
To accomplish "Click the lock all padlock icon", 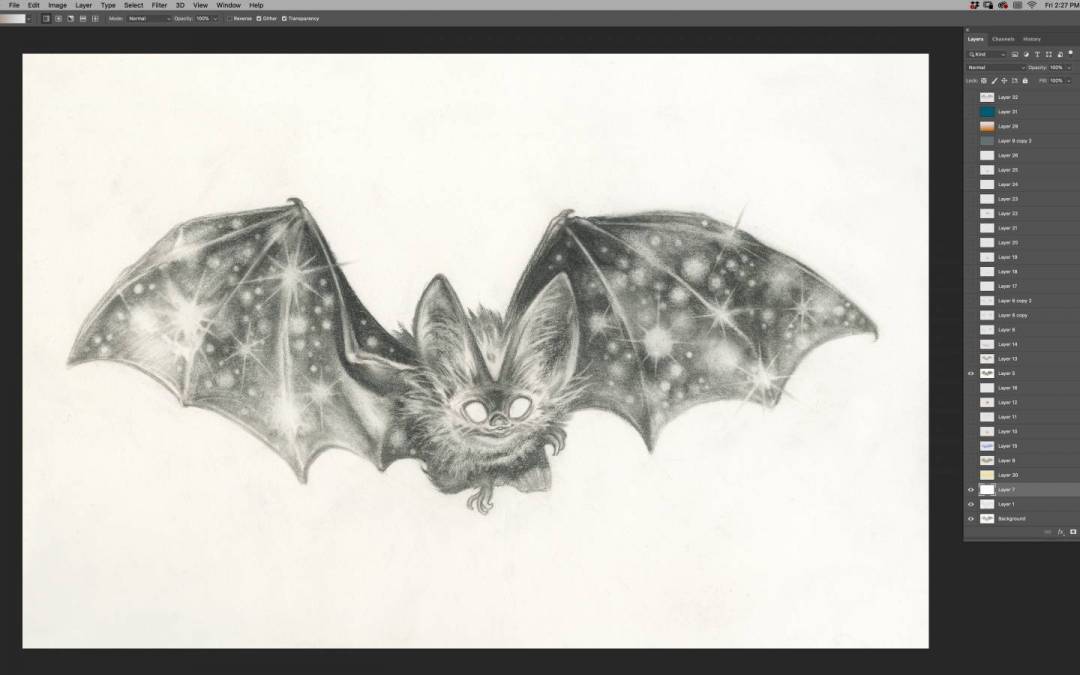I will (x=1024, y=80).
